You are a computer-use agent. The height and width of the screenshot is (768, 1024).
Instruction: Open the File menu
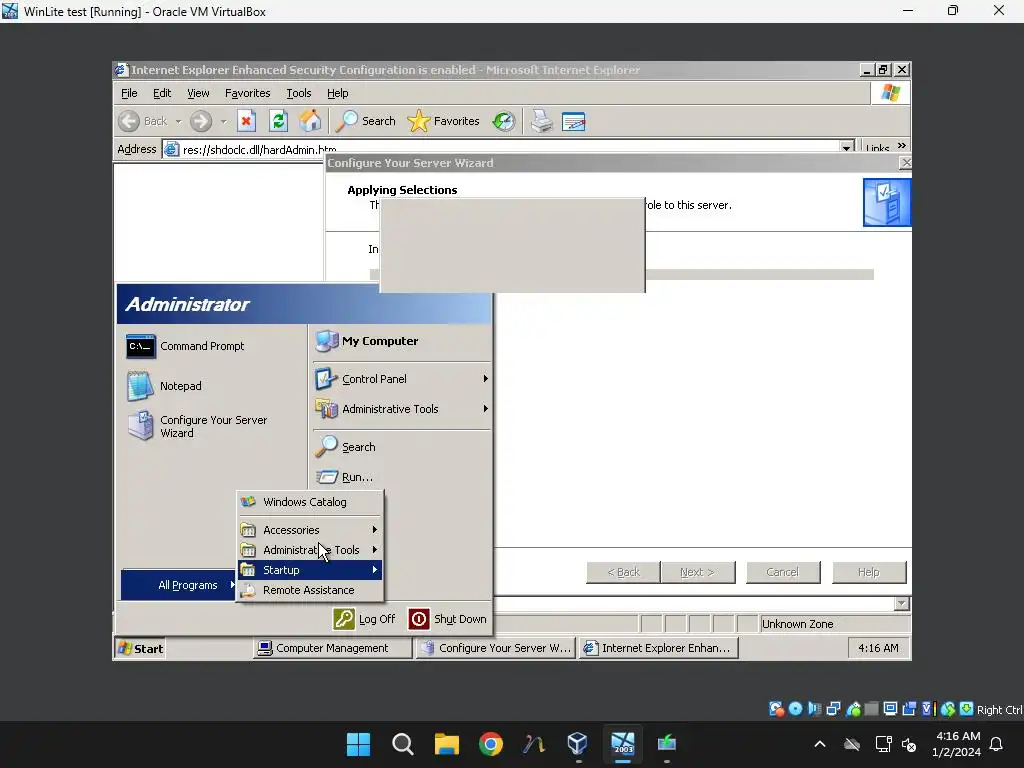coord(129,93)
